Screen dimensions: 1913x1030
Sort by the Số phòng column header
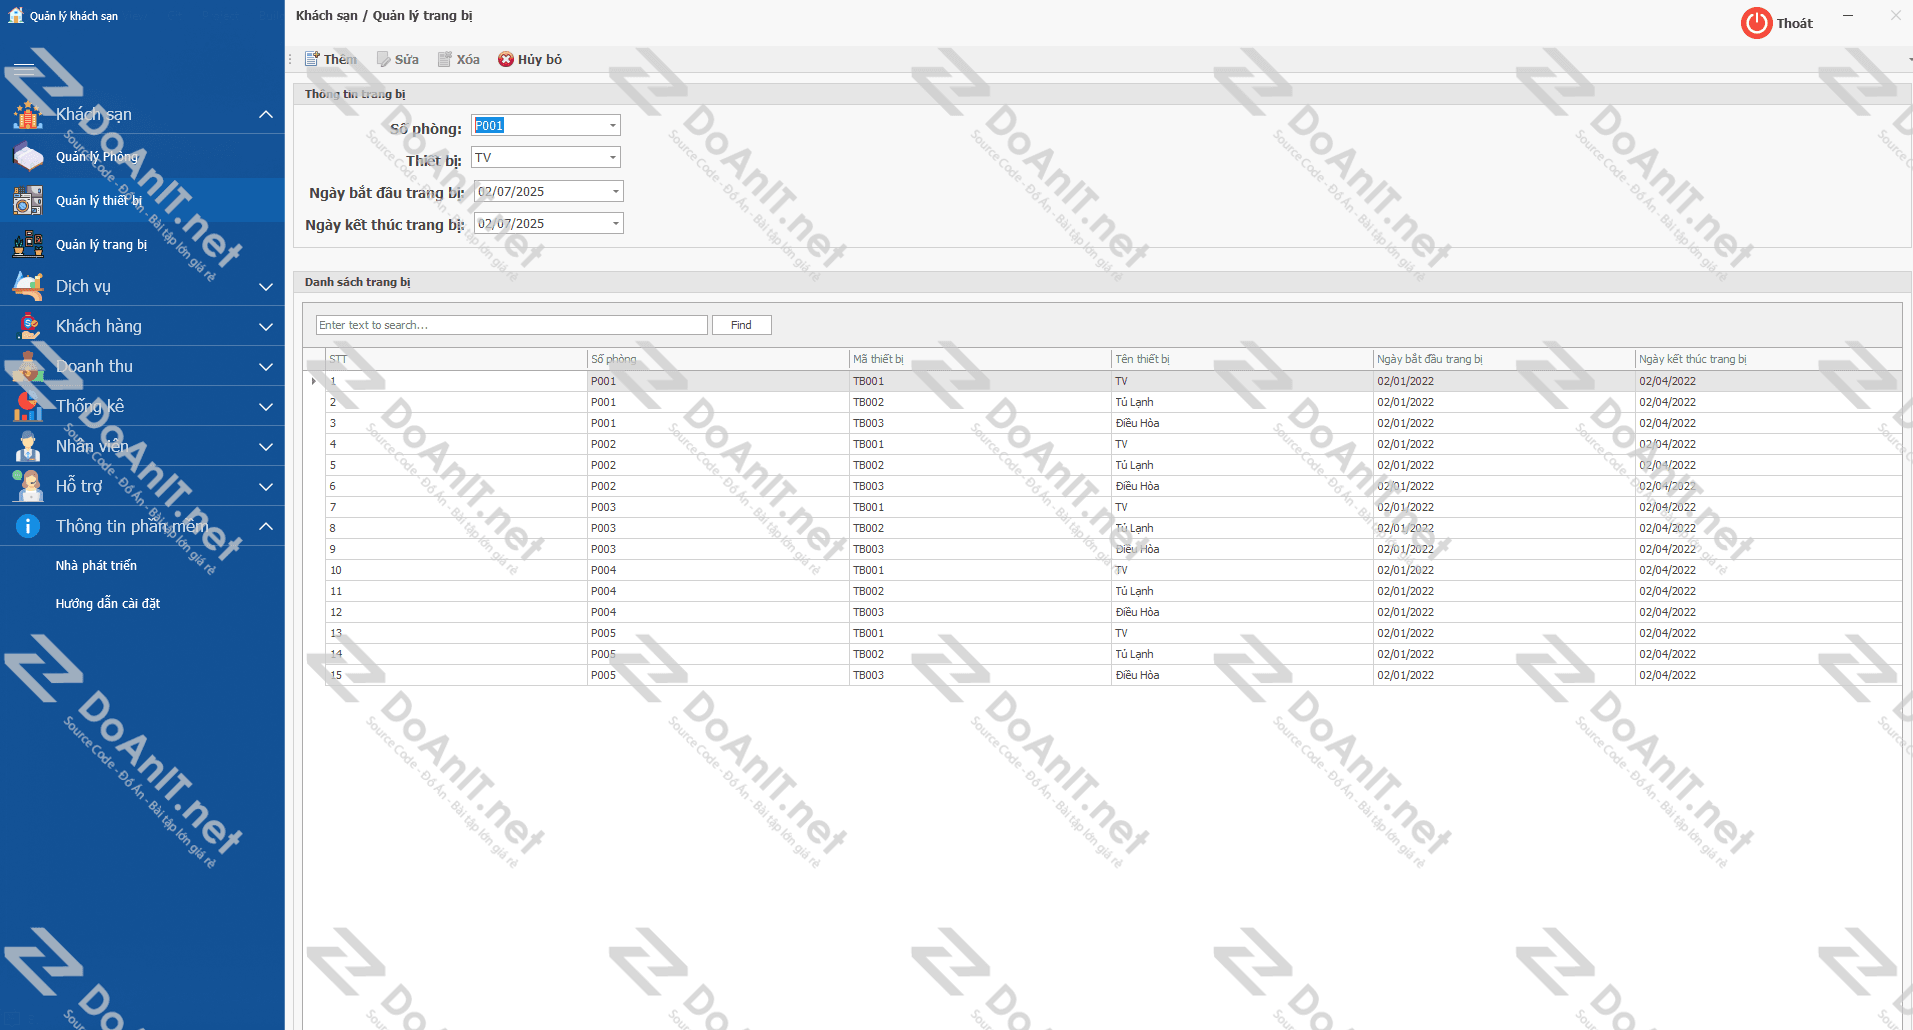click(718, 359)
